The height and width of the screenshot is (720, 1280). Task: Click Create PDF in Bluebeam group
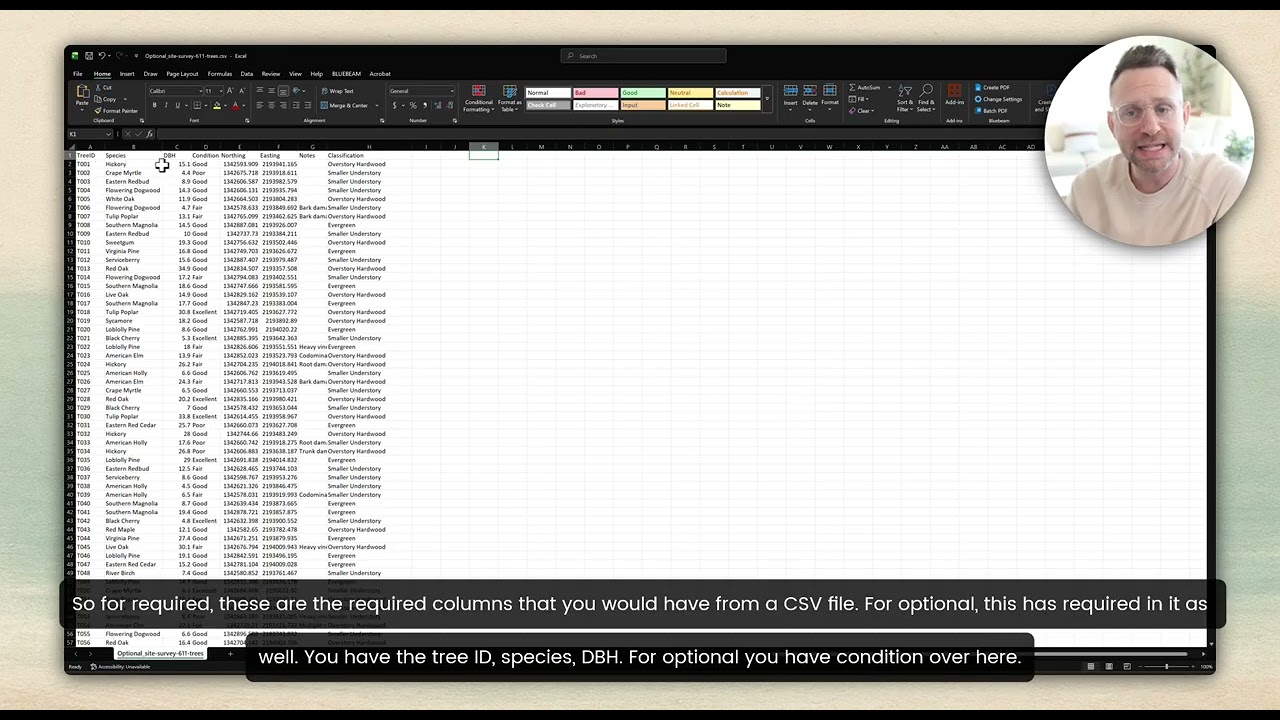991,88
